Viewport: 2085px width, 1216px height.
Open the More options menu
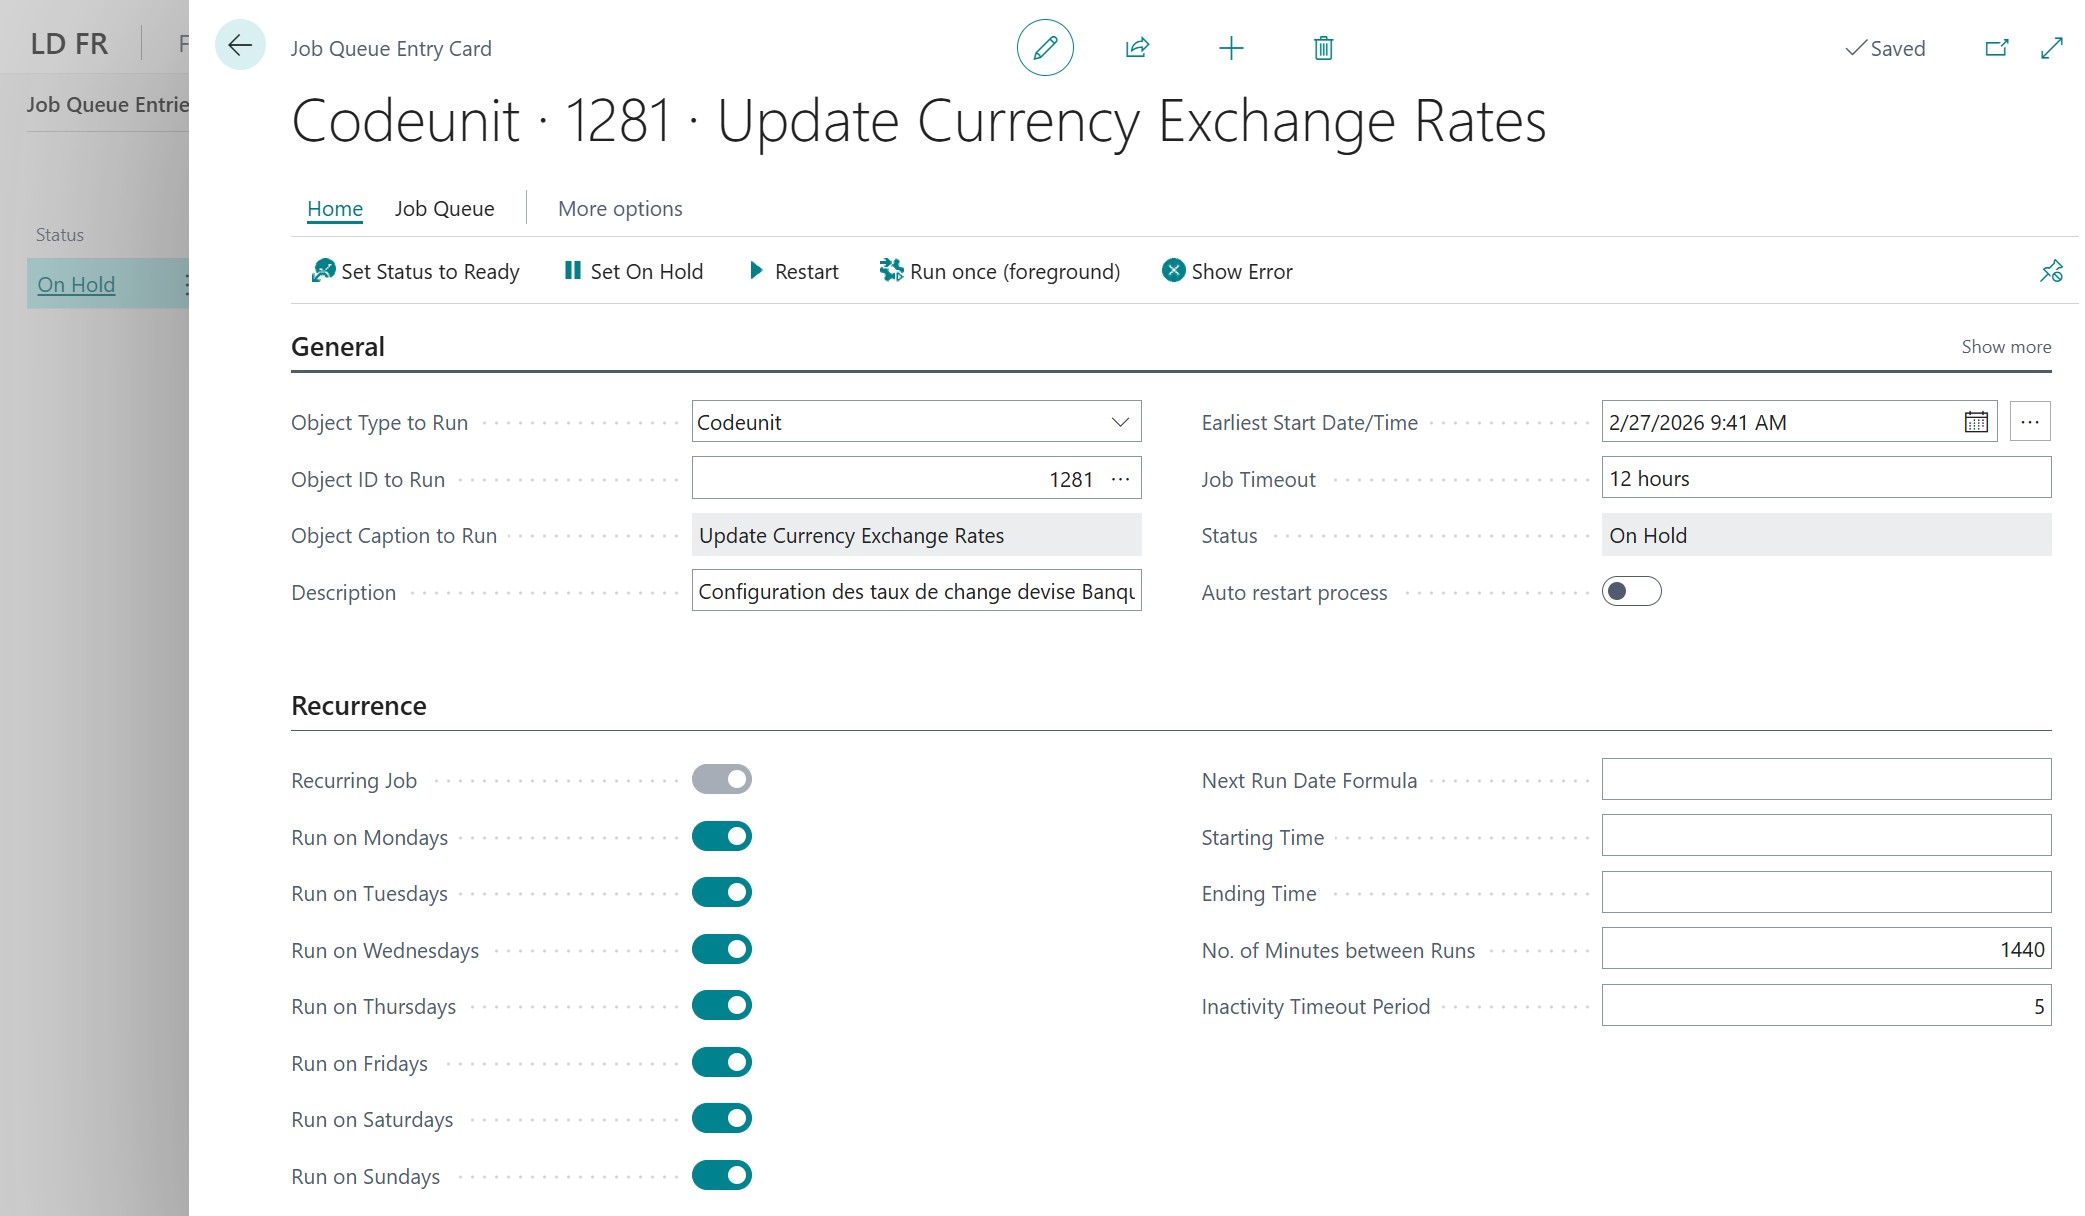pos(620,209)
